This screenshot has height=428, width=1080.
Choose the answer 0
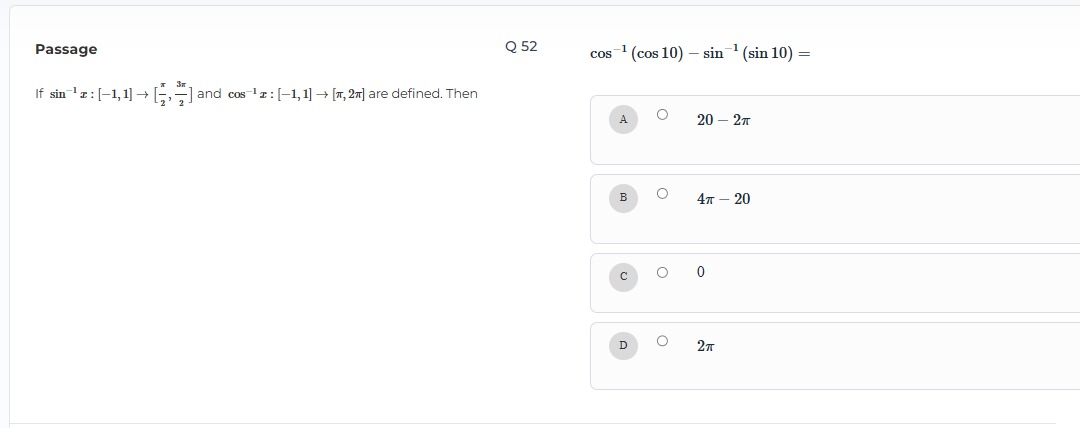(700, 272)
